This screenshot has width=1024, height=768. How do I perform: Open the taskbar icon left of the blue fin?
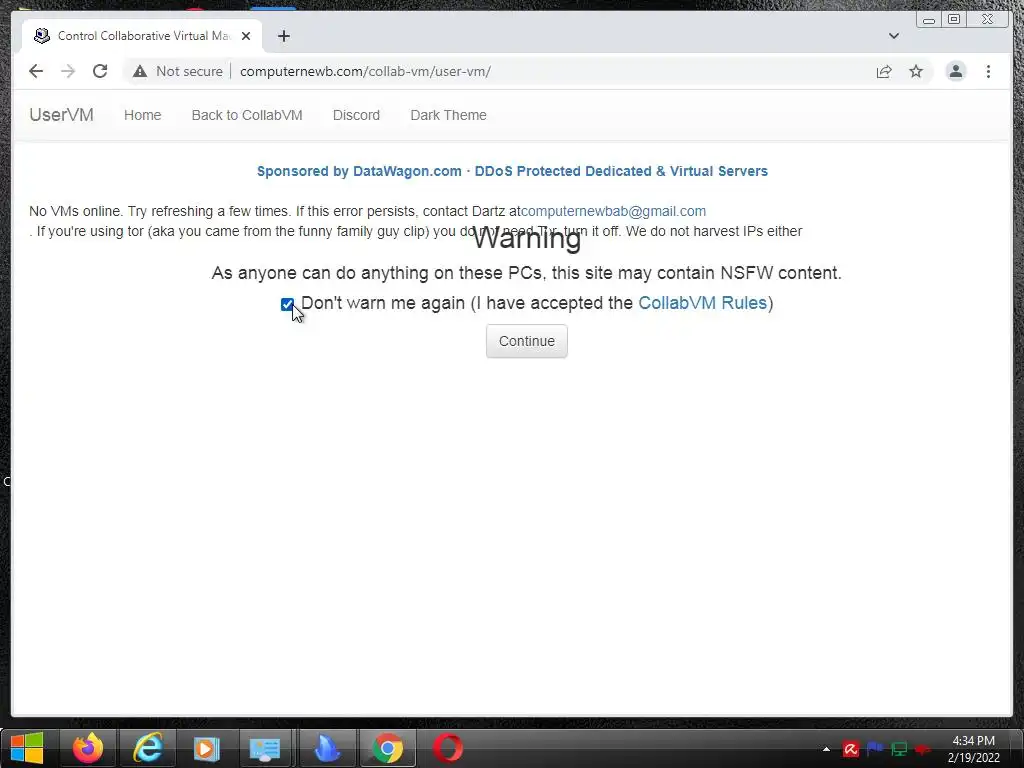click(265, 748)
